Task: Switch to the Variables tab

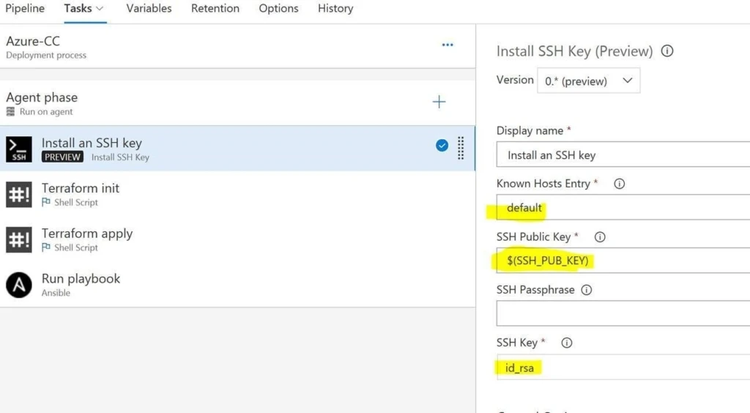Action: tap(149, 9)
